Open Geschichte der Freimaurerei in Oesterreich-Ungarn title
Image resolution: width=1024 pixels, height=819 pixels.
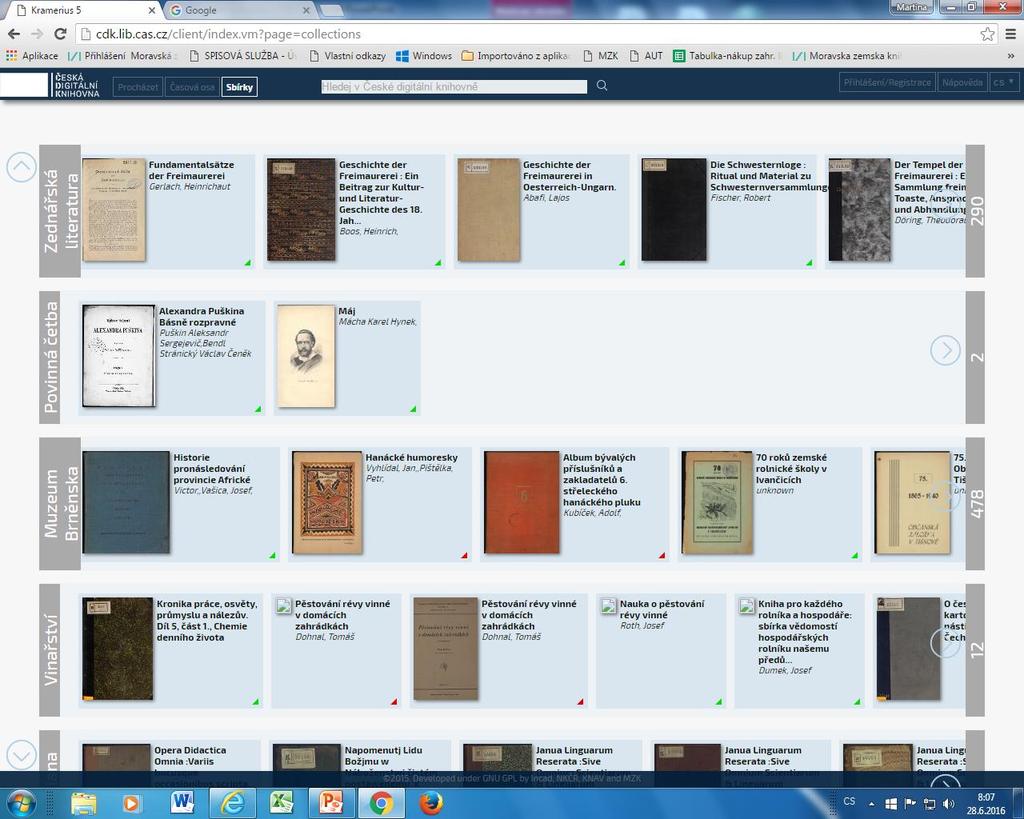click(x=569, y=176)
